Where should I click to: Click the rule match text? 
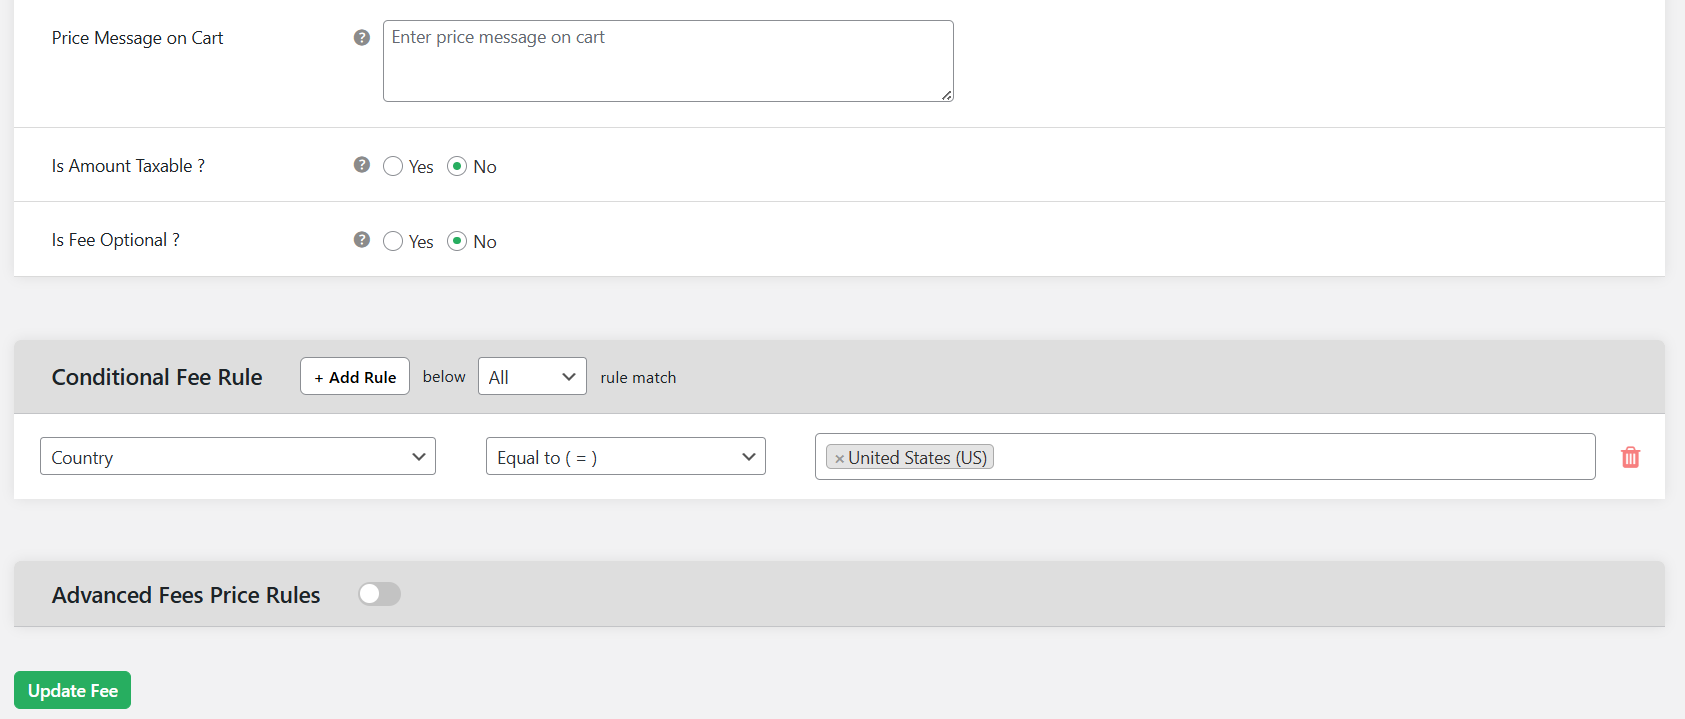pos(638,377)
